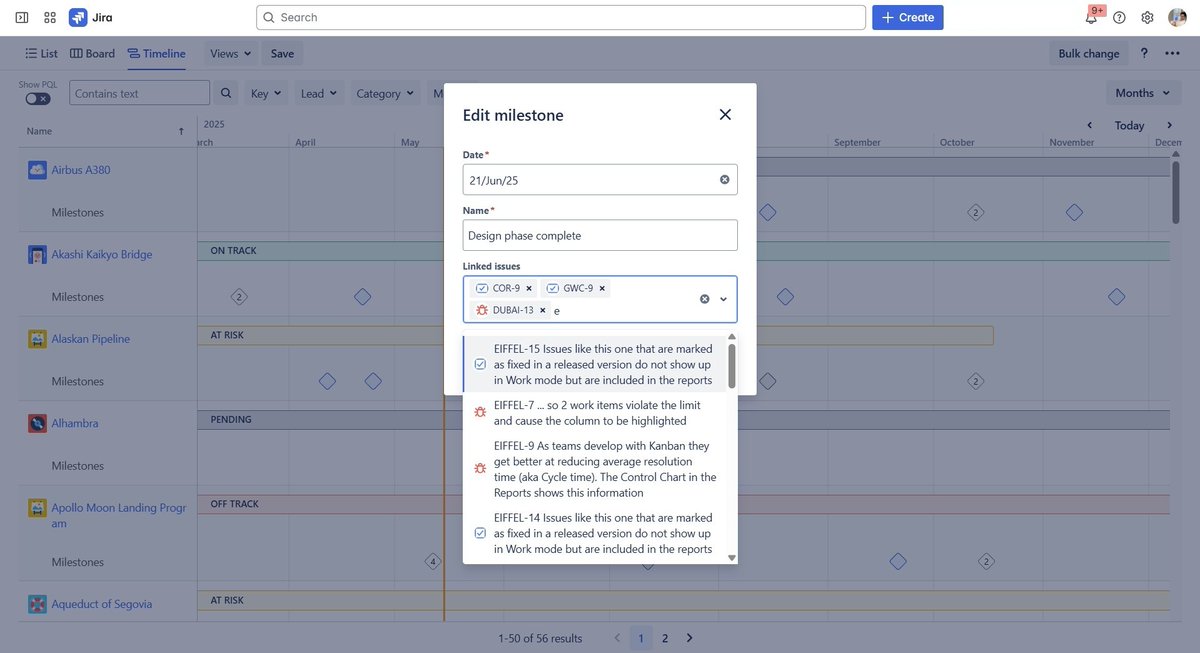1200x653 pixels.
Task: Open the Views dropdown
Action: pos(231,53)
